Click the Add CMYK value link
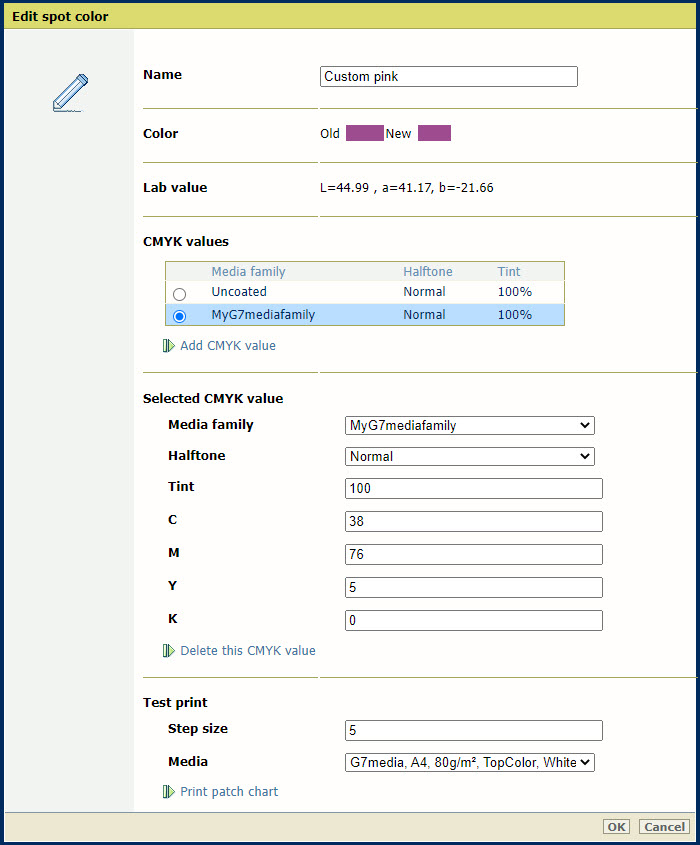 point(227,346)
